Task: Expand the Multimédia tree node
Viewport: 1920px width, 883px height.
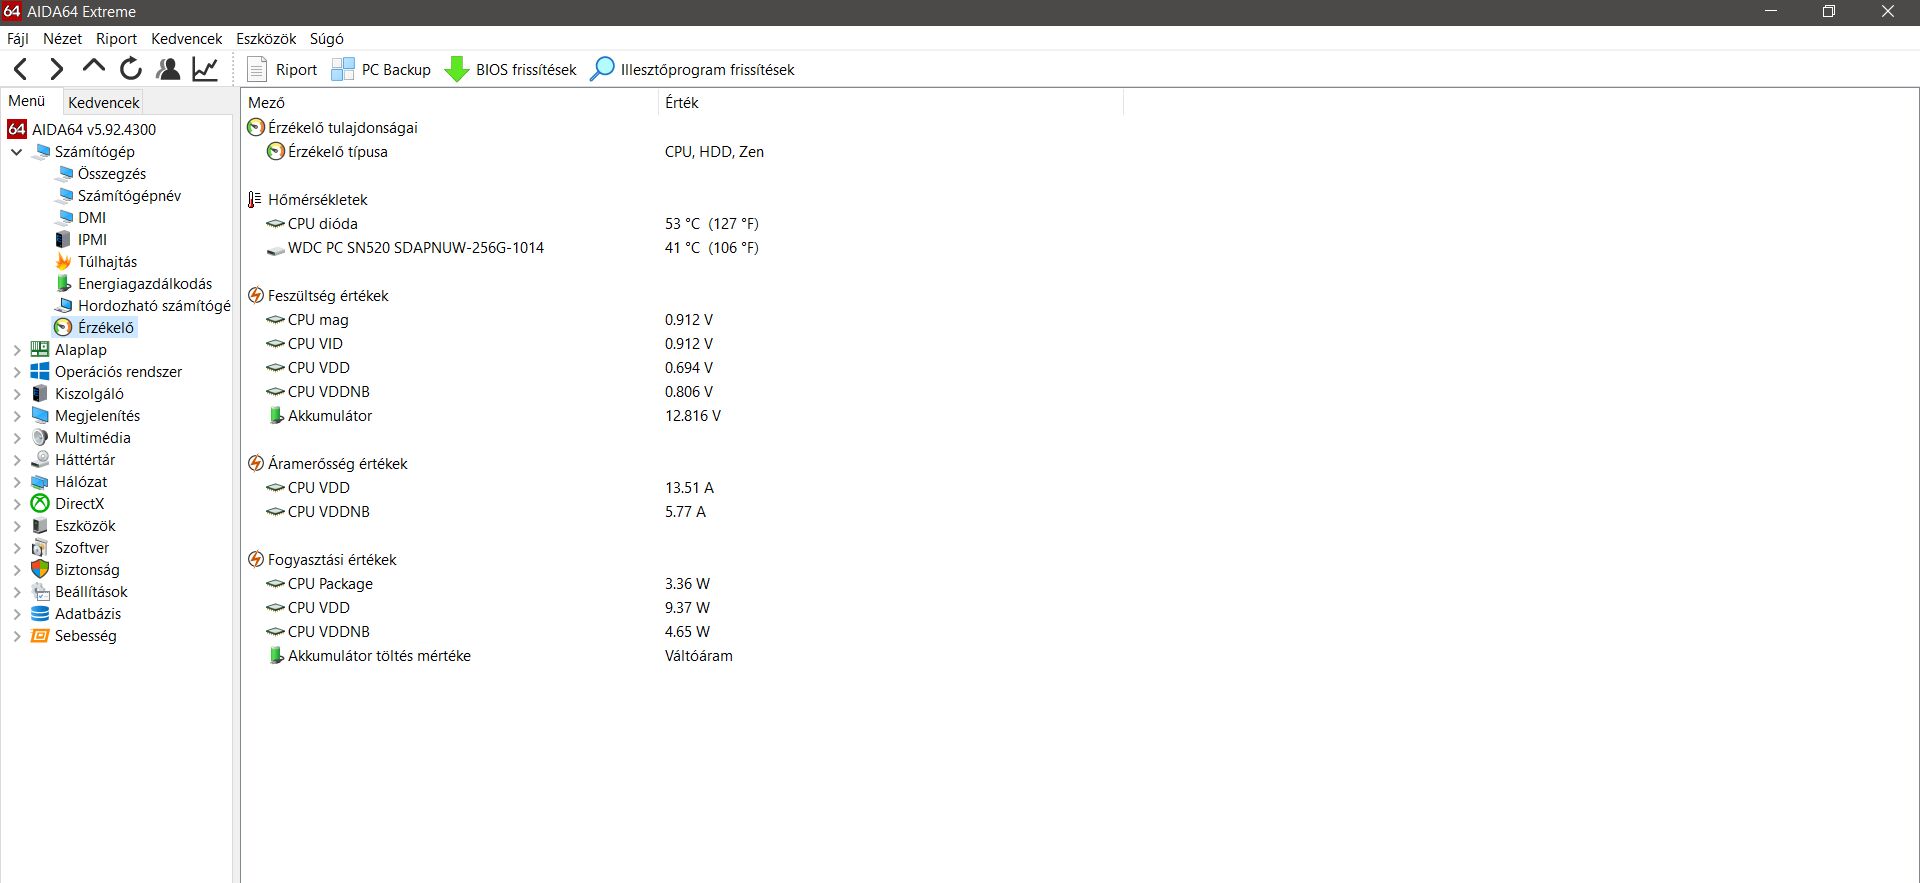Action: click(x=16, y=438)
